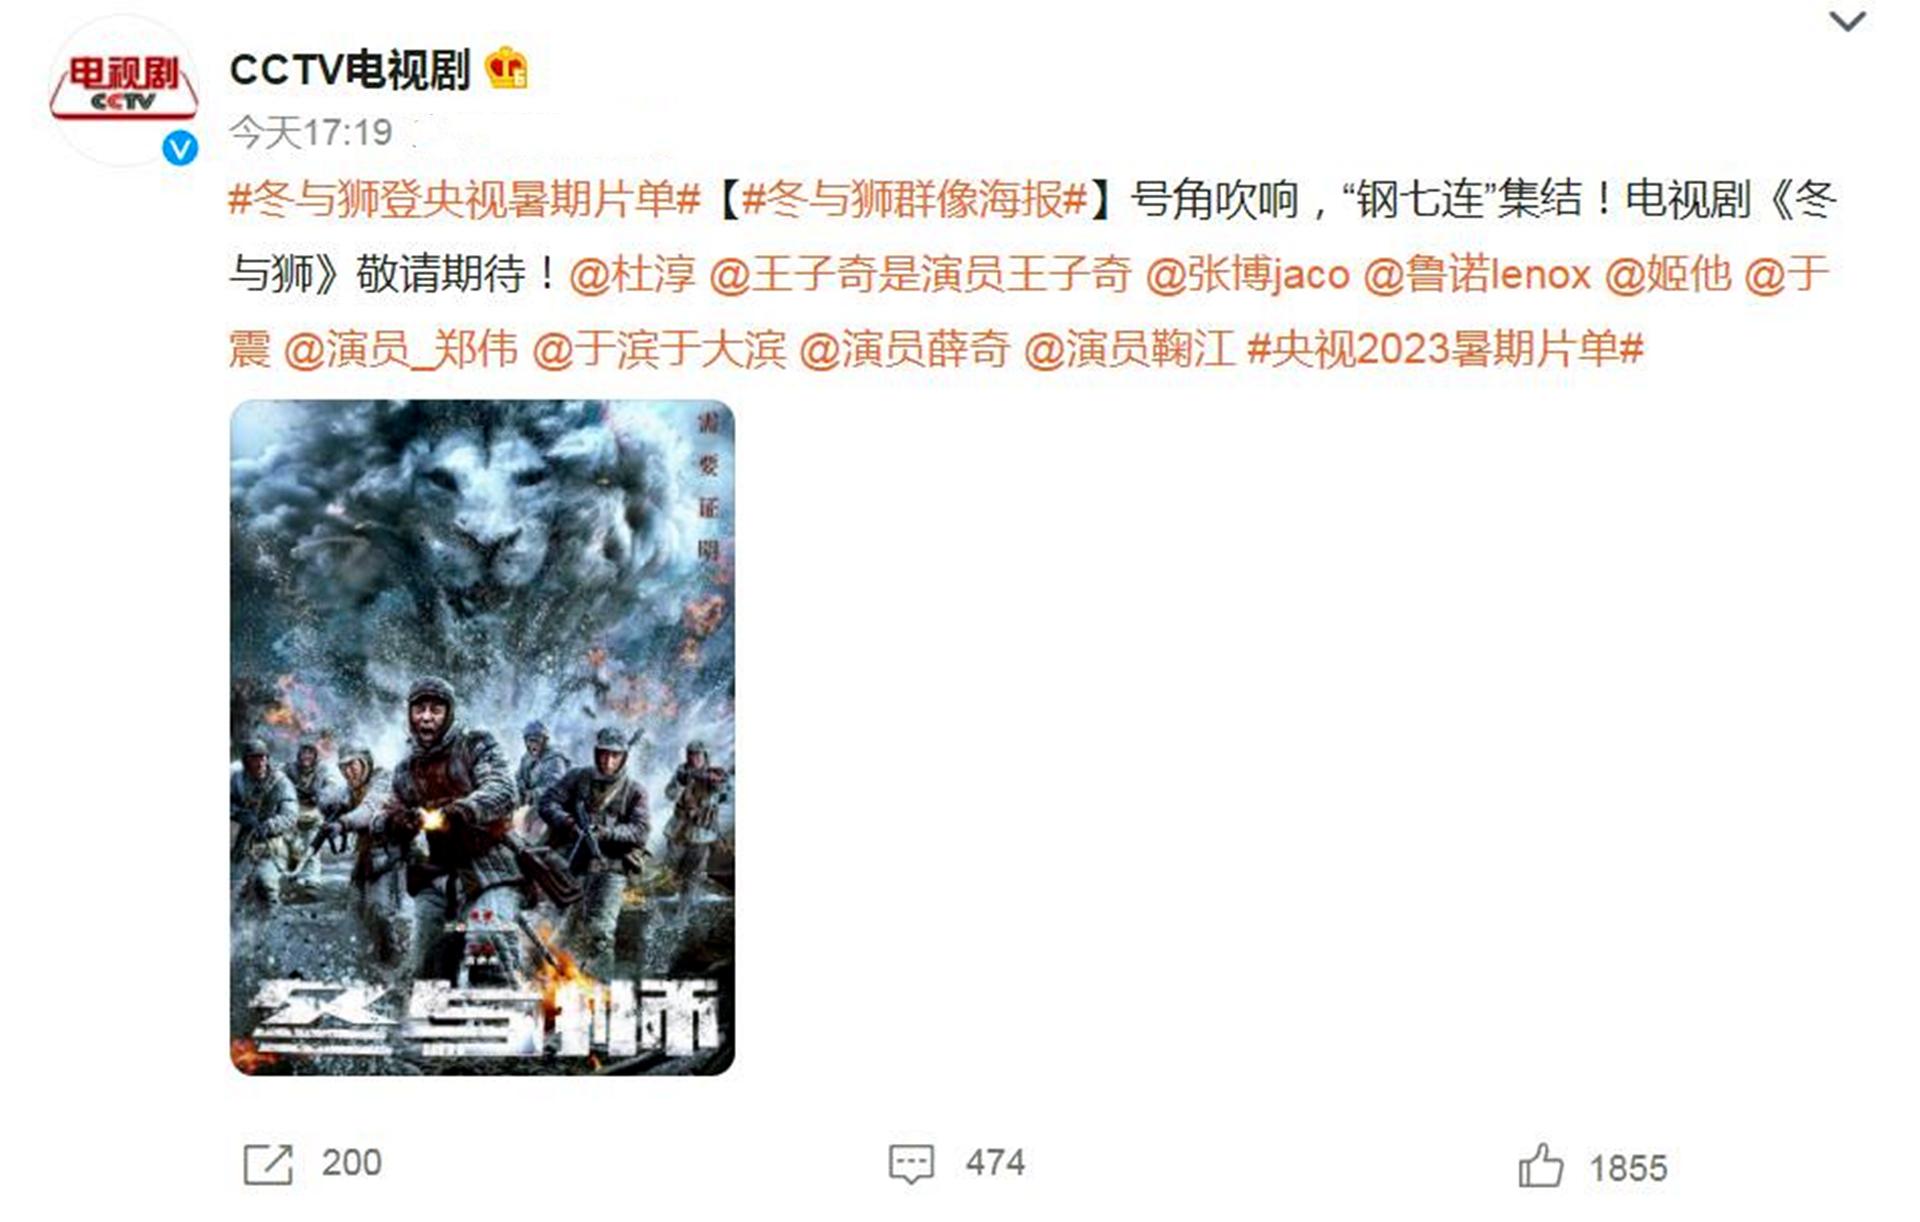Open hashtag #央视2023暑期片单#

coord(1445,349)
